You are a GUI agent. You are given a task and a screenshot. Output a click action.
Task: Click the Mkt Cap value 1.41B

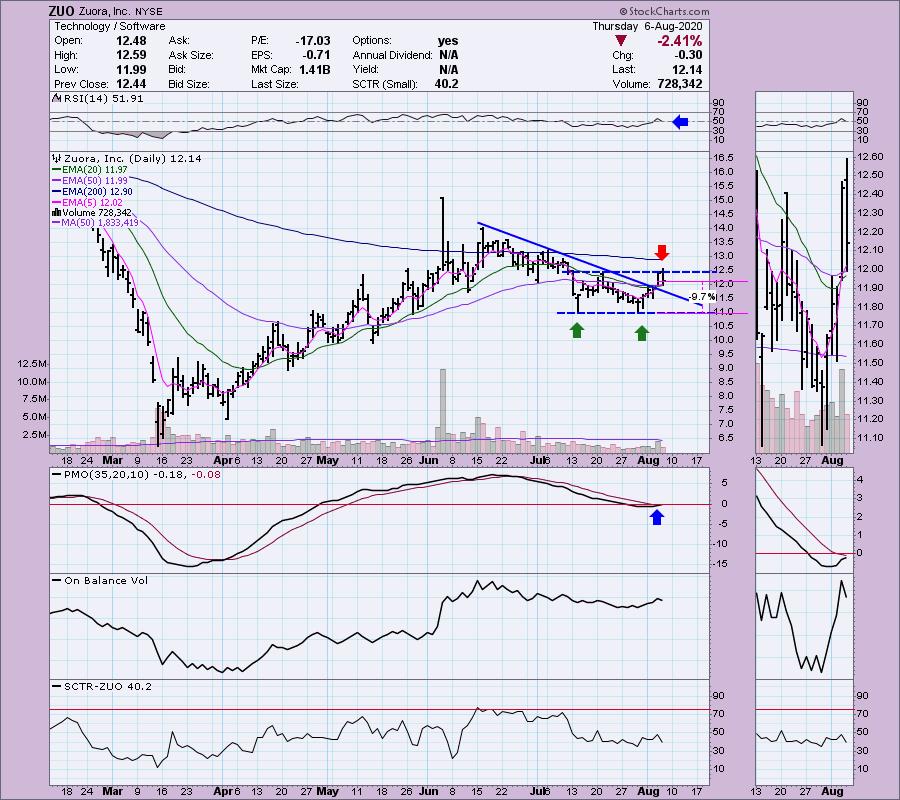(x=314, y=69)
